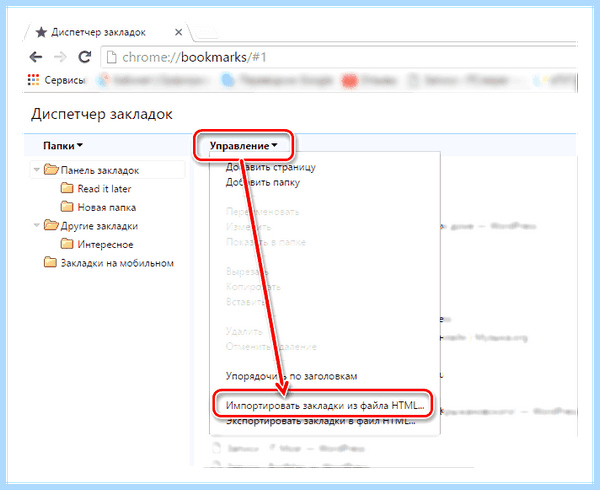Screen dimensions: 600x490
Task: Open the Управление dropdown menu
Action: click(x=243, y=146)
